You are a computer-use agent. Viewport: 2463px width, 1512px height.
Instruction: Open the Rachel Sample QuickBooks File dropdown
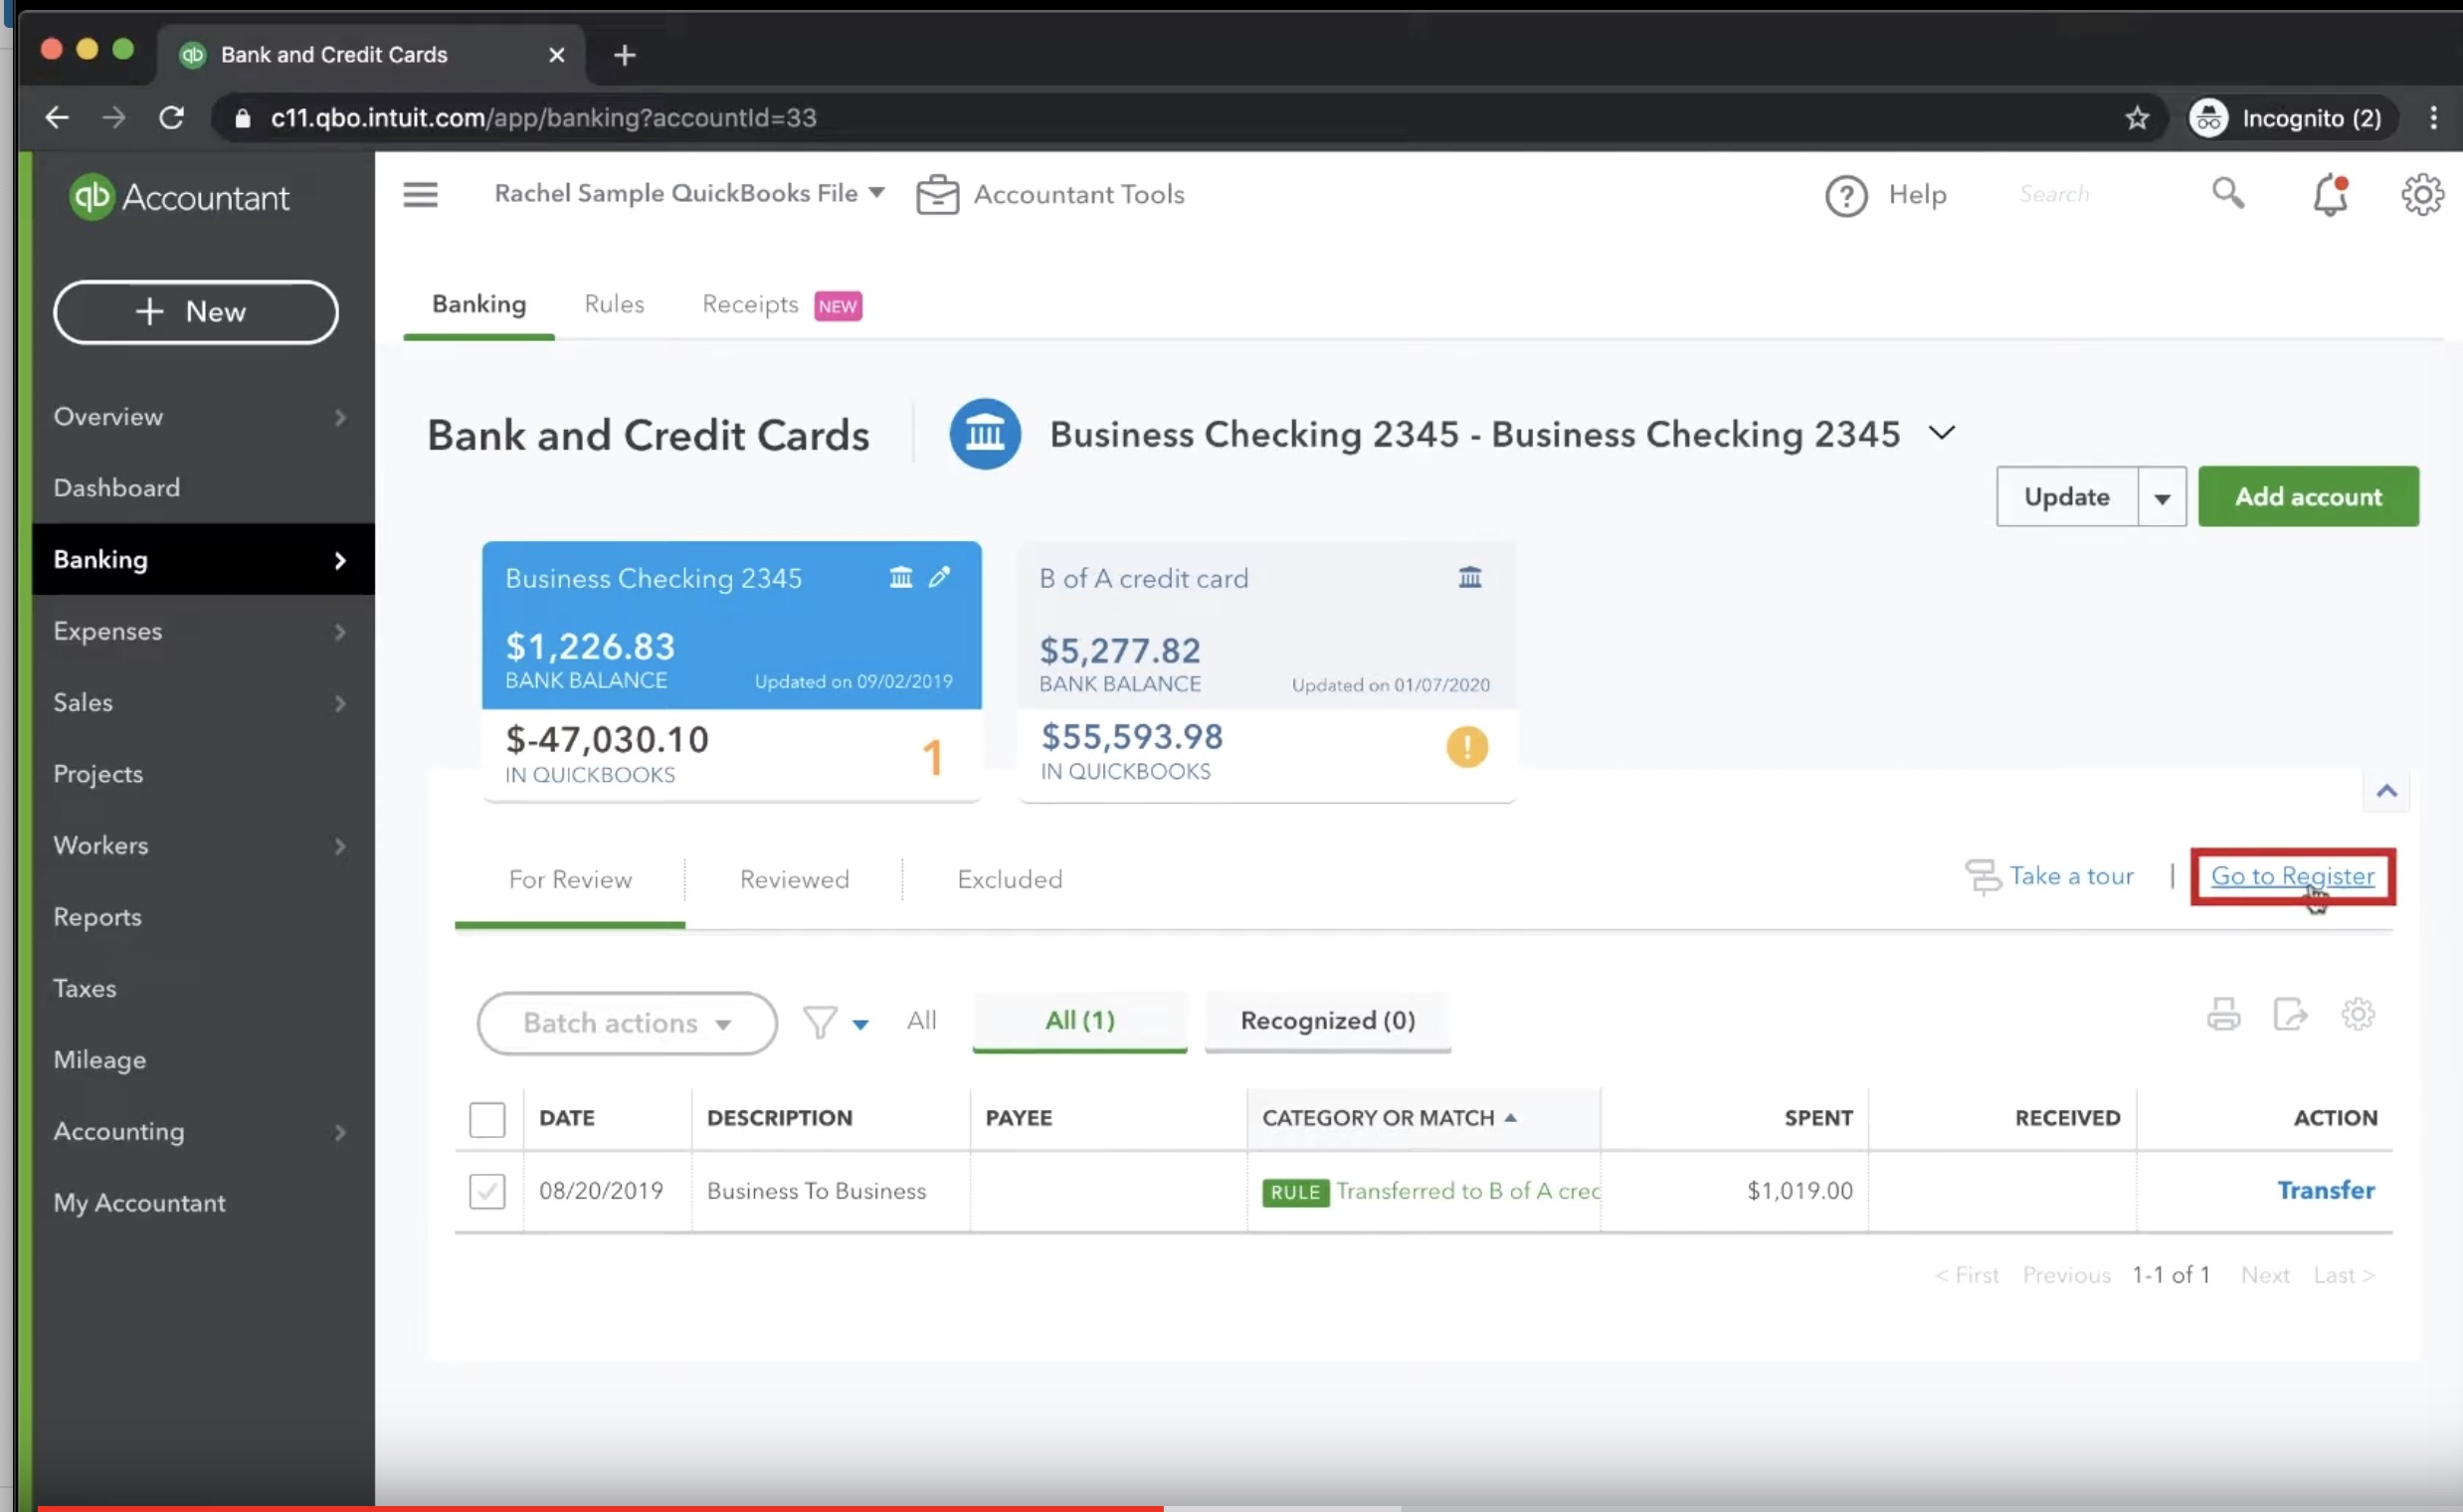689,193
